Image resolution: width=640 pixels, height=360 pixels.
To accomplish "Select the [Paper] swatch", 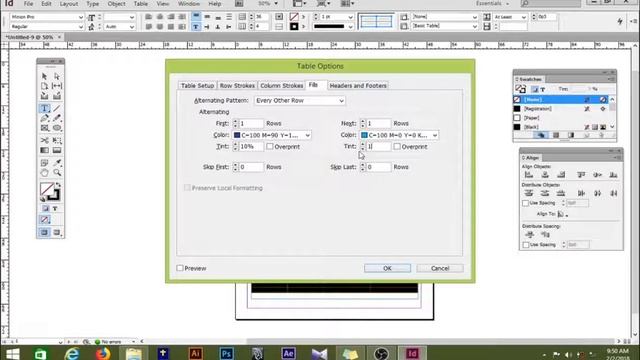I will click(x=561, y=118).
